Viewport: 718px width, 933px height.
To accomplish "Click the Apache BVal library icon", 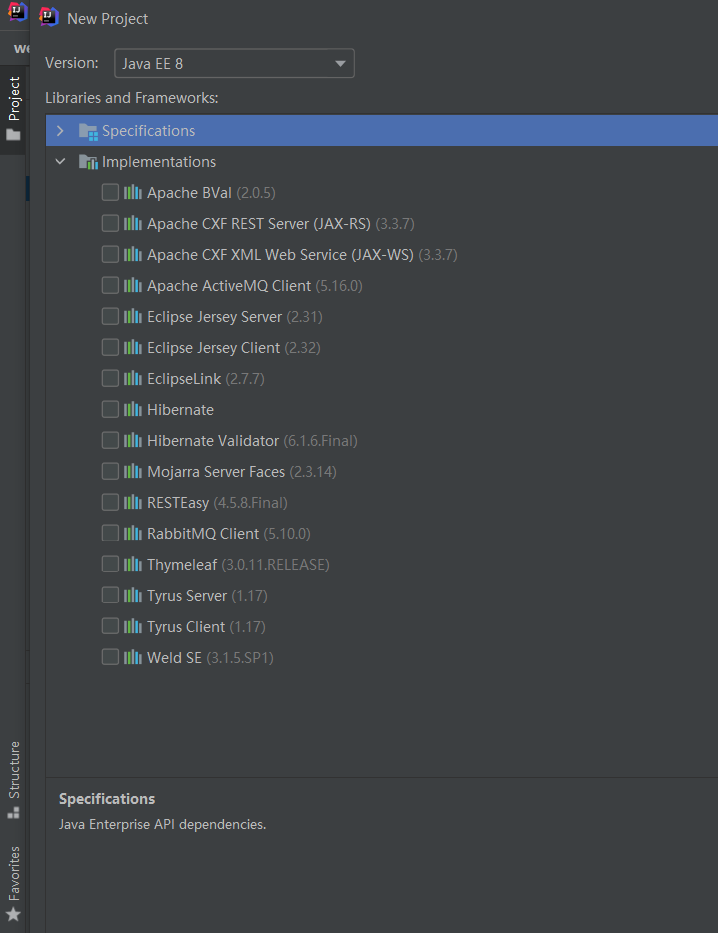I will pos(133,192).
